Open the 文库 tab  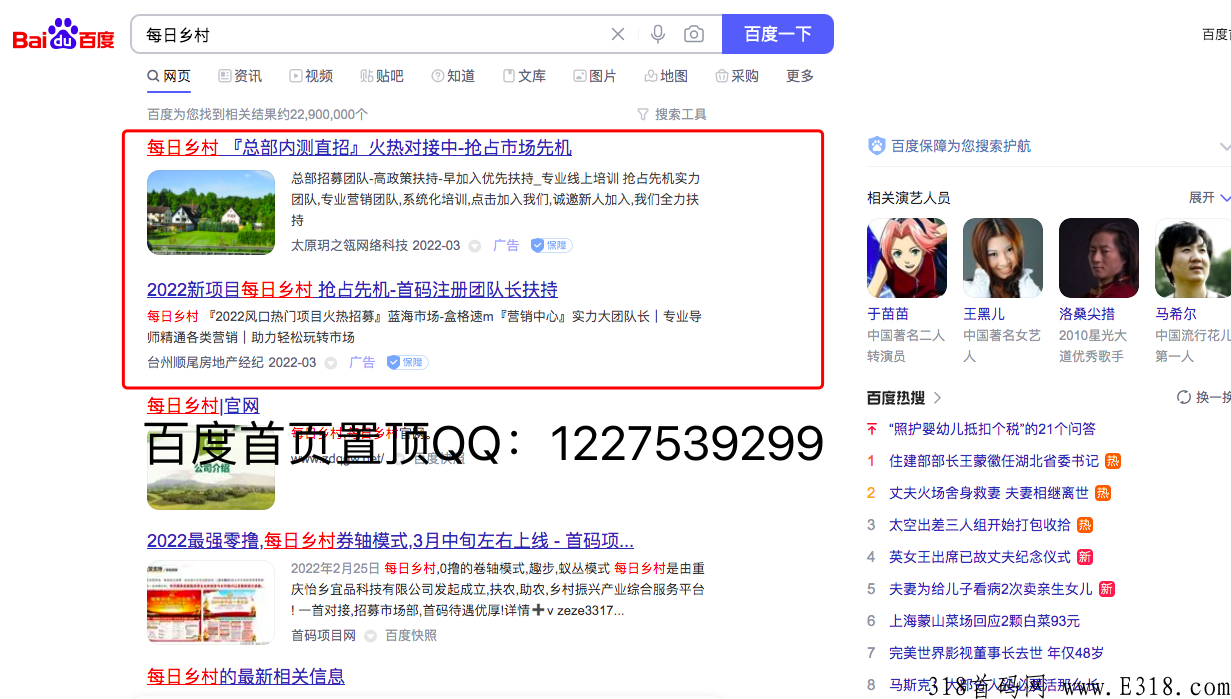click(x=524, y=76)
